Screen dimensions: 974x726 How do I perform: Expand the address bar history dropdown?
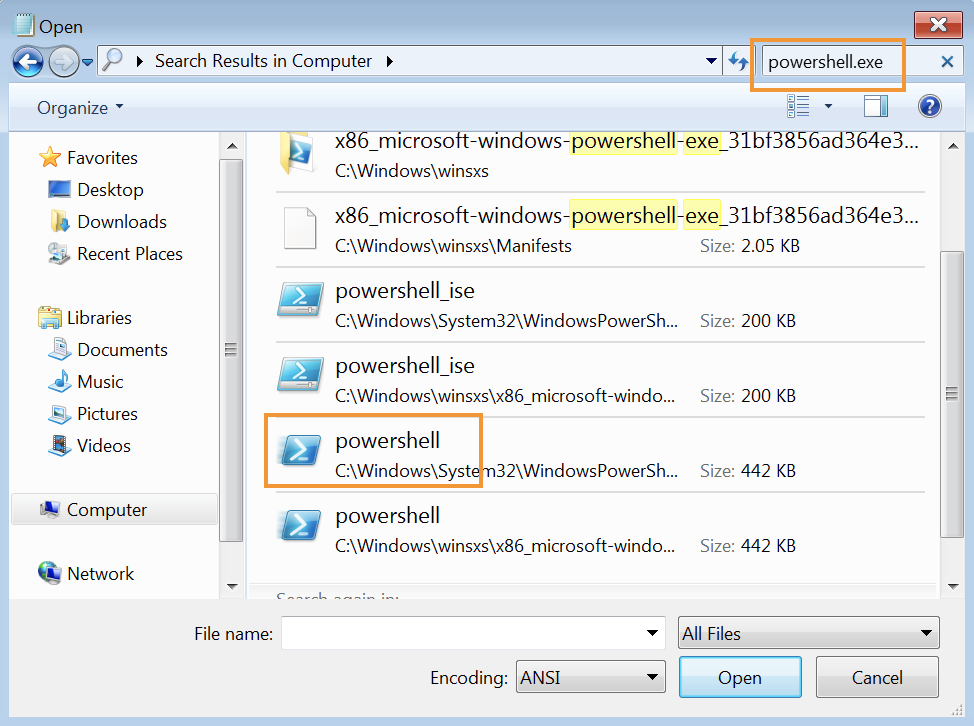[711, 61]
